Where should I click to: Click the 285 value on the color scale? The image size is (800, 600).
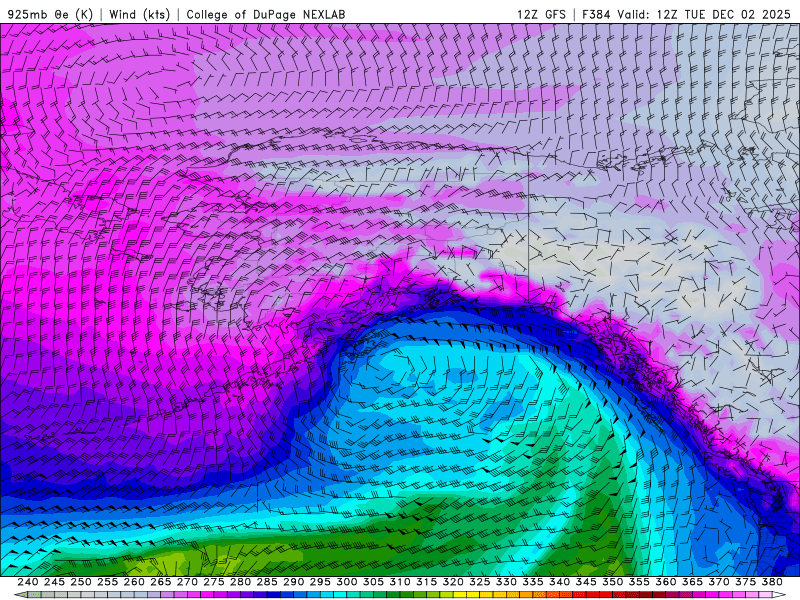(x=267, y=582)
